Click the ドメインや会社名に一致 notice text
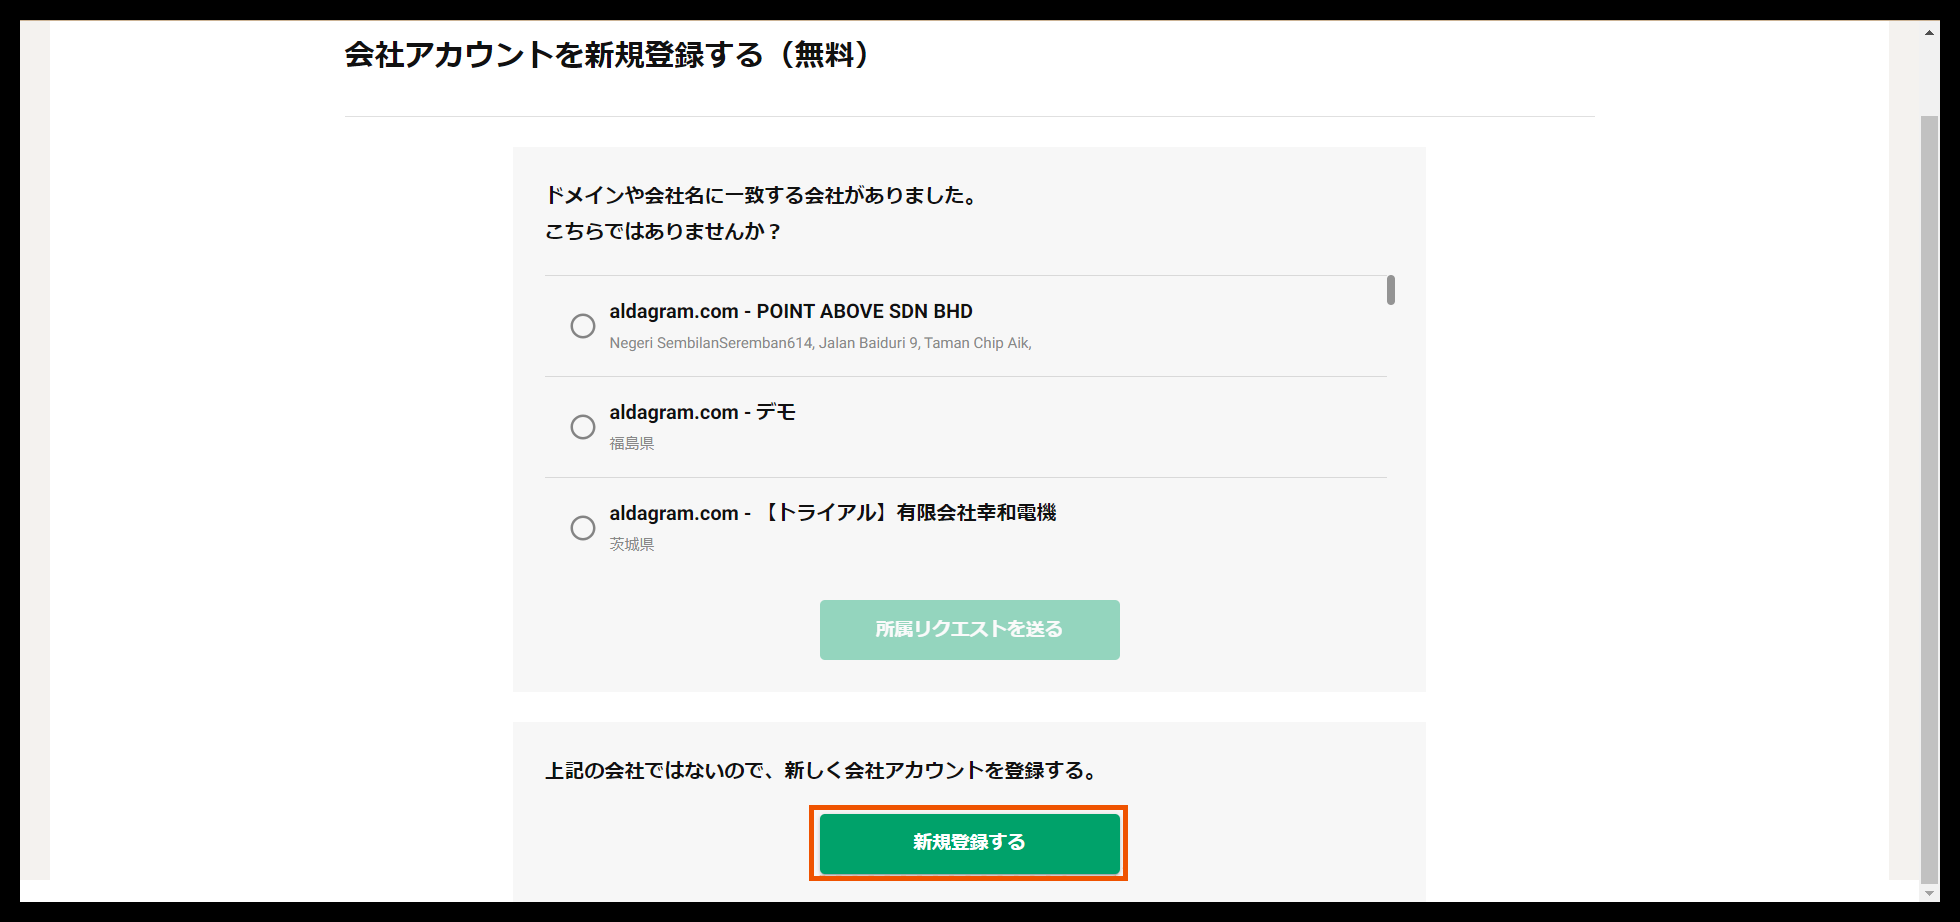The image size is (1960, 922). pyautogui.click(x=760, y=196)
